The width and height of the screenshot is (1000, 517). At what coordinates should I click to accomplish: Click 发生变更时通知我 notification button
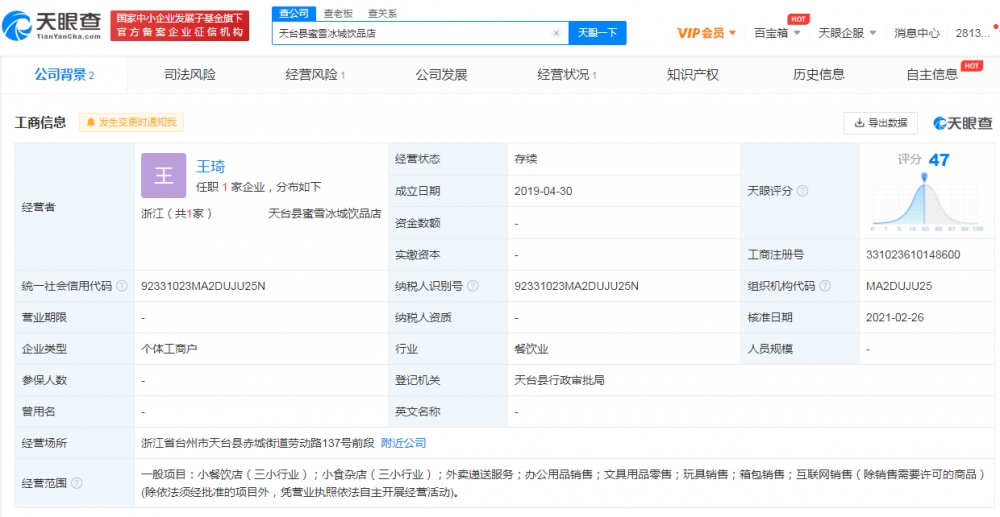click(x=131, y=122)
